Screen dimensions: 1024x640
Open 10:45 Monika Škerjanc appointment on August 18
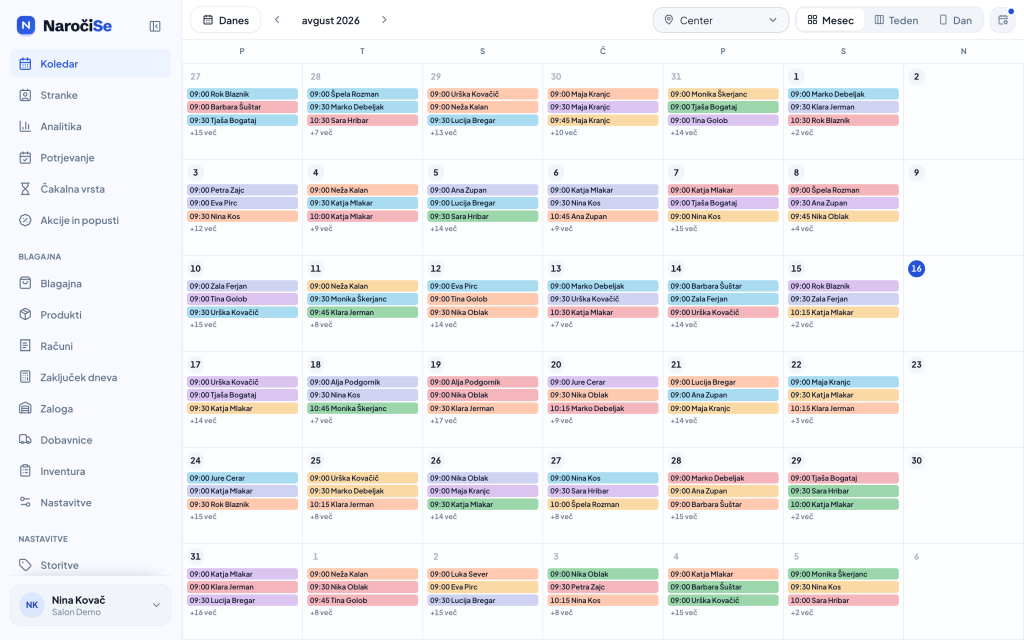[362, 408]
